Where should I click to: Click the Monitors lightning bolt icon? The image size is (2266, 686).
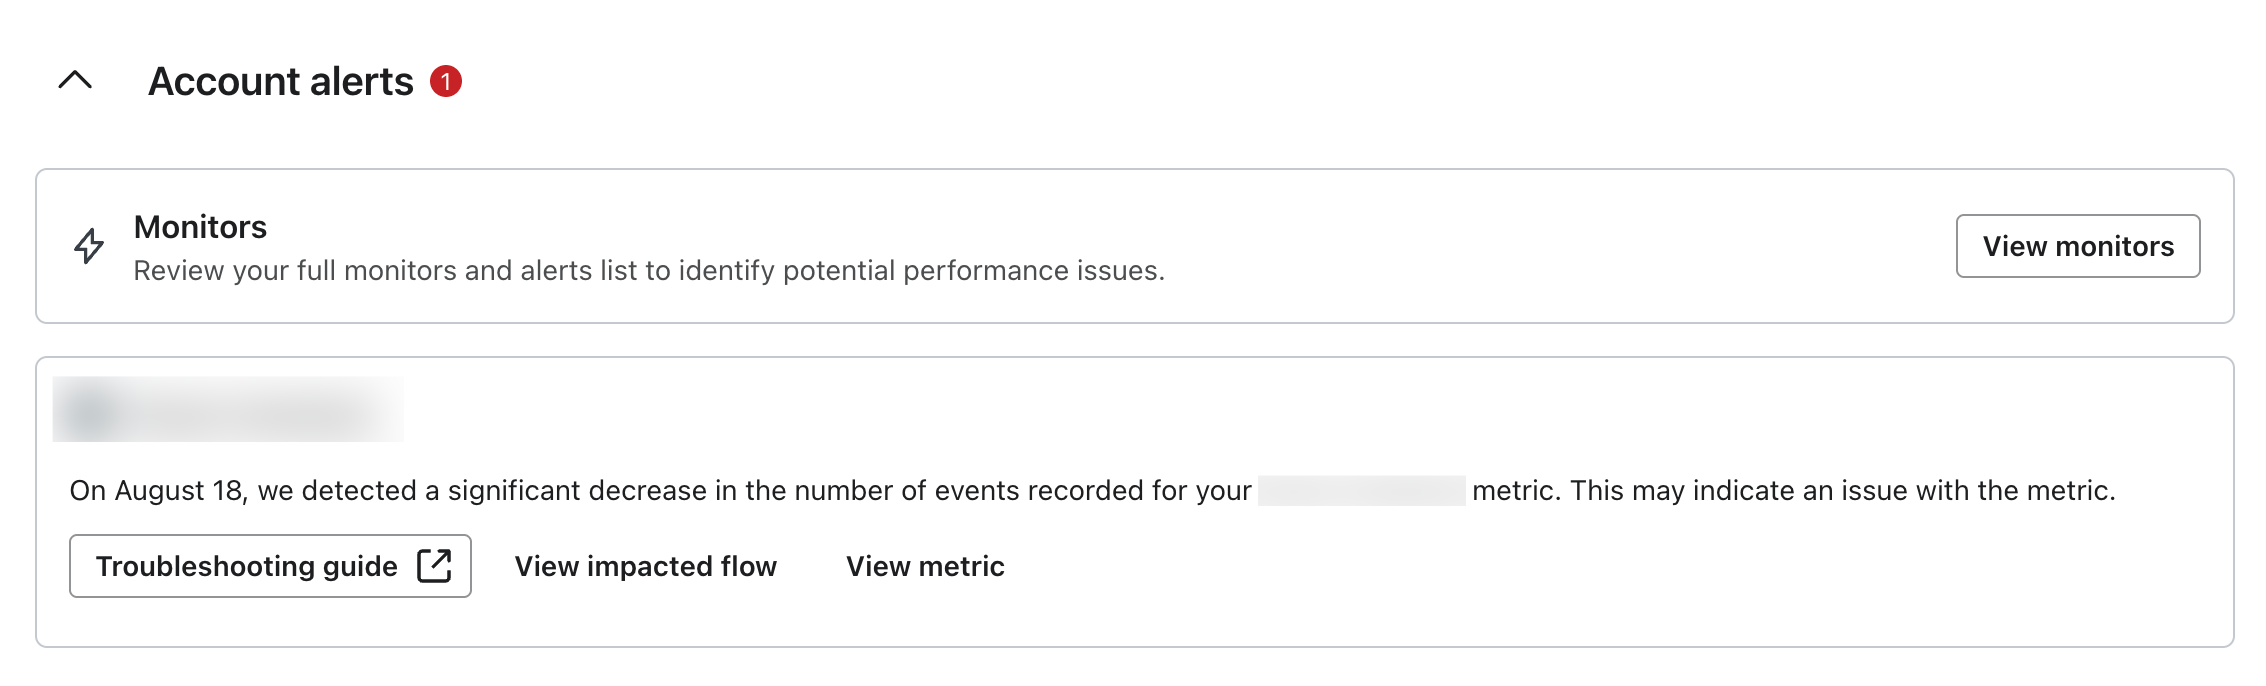coord(89,246)
